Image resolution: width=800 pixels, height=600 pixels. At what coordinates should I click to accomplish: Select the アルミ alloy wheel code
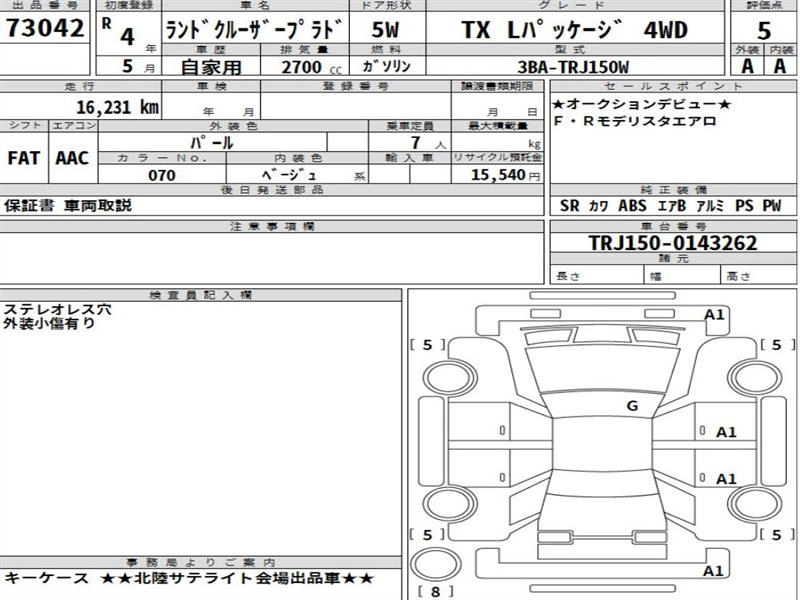pyautogui.click(x=710, y=206)
